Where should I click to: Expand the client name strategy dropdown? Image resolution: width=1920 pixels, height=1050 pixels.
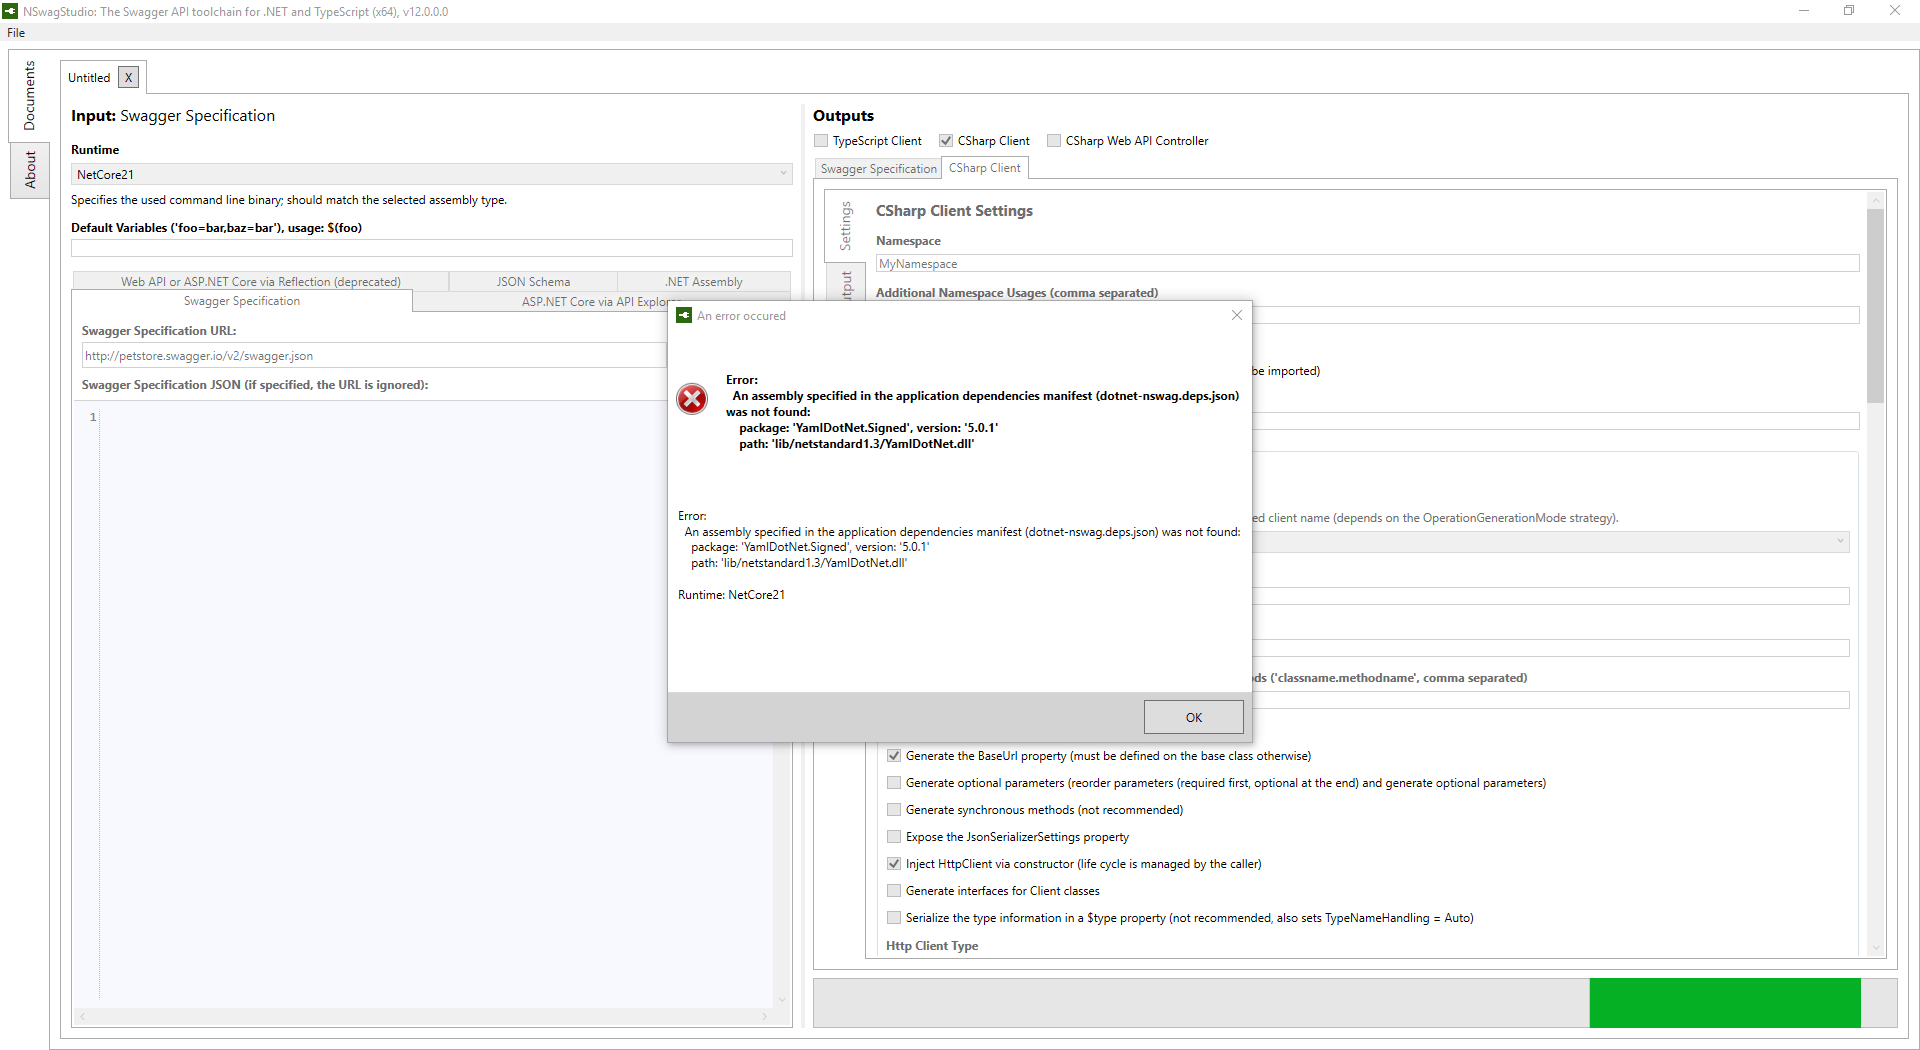1842,541
